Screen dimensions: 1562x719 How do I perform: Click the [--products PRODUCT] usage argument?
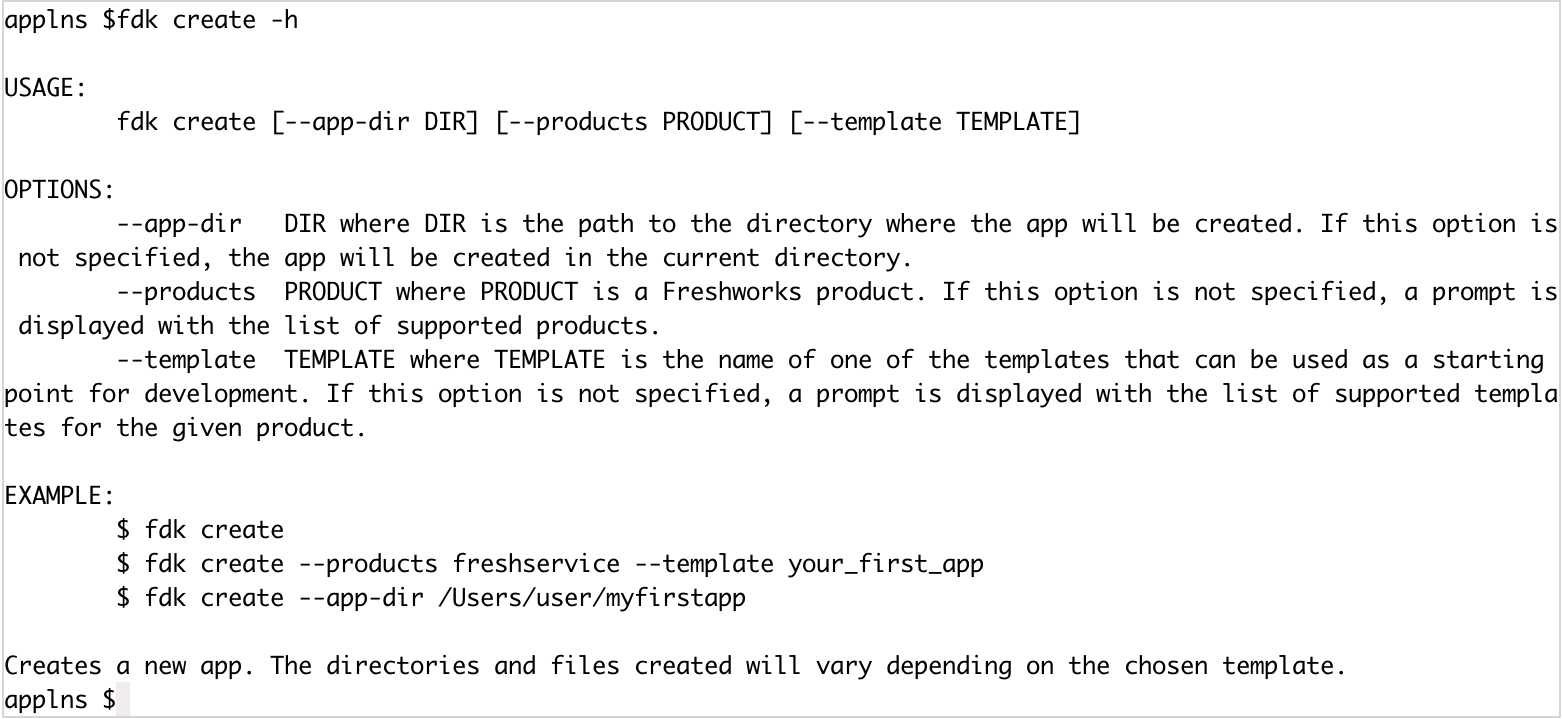635,122
